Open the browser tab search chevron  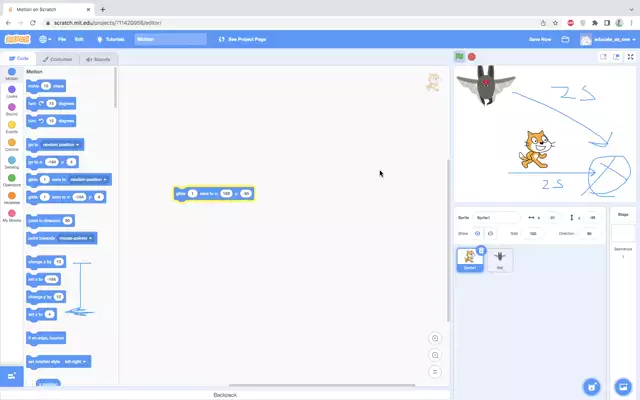631,9
